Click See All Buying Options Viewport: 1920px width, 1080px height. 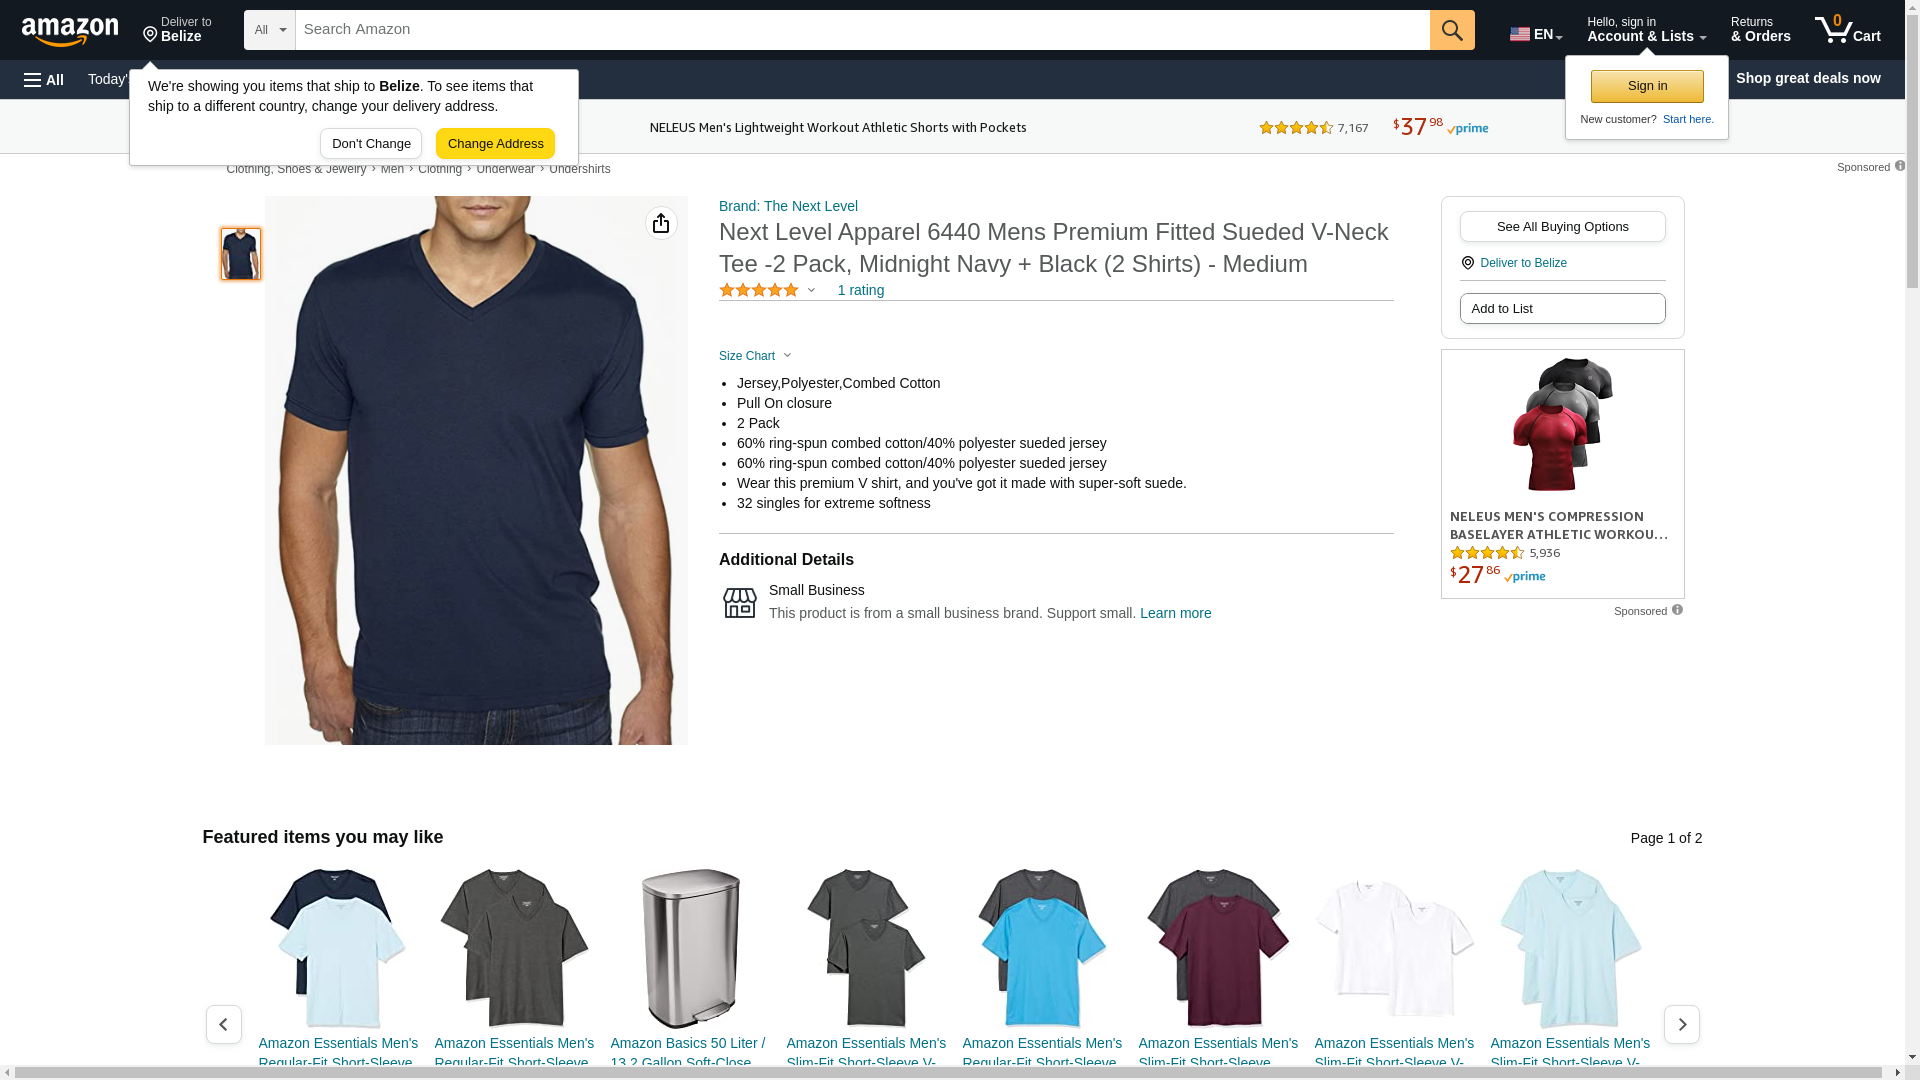click(x=1562, y=226)
